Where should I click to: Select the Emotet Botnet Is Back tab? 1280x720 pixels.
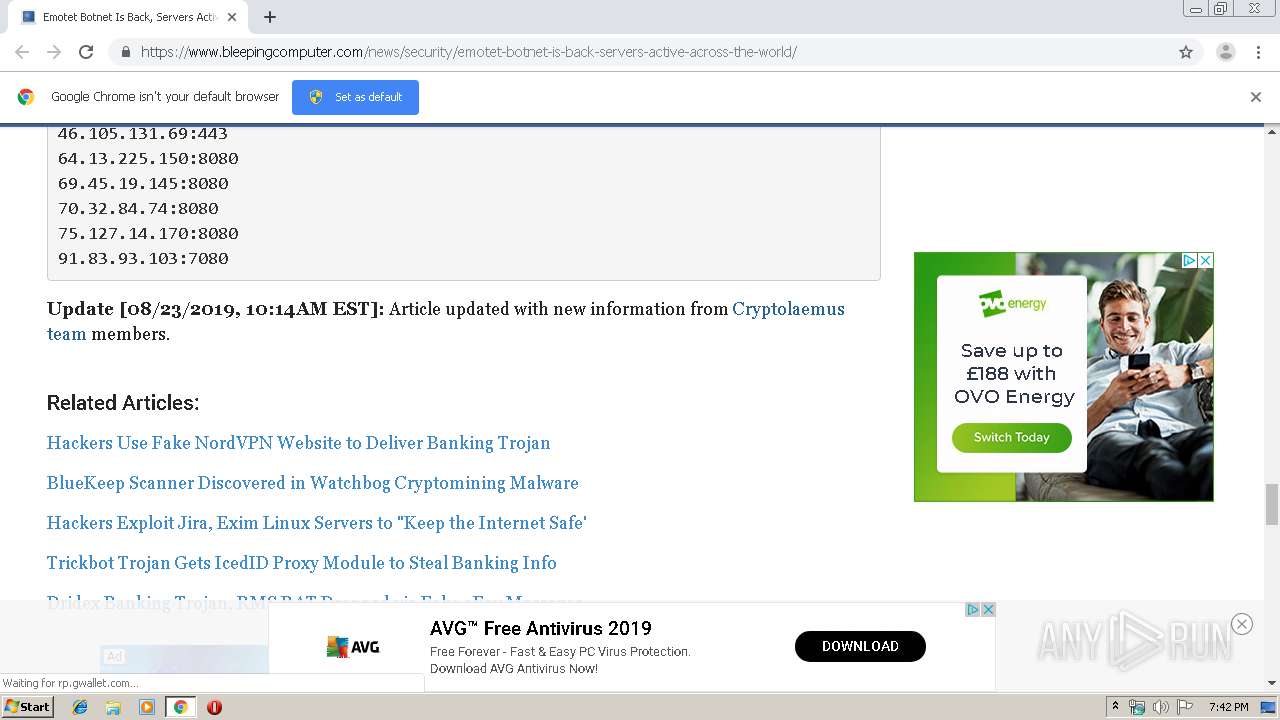[127, 17]
